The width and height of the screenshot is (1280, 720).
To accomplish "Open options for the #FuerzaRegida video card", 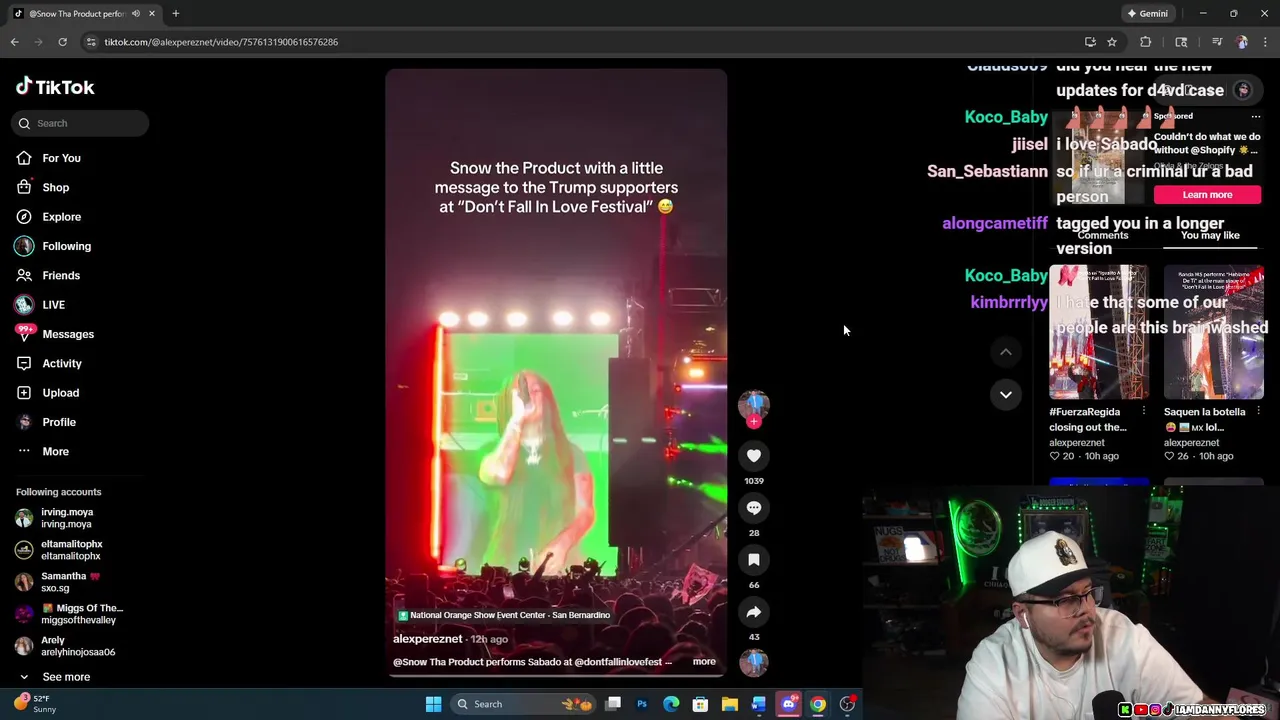I will (1143, 411).
